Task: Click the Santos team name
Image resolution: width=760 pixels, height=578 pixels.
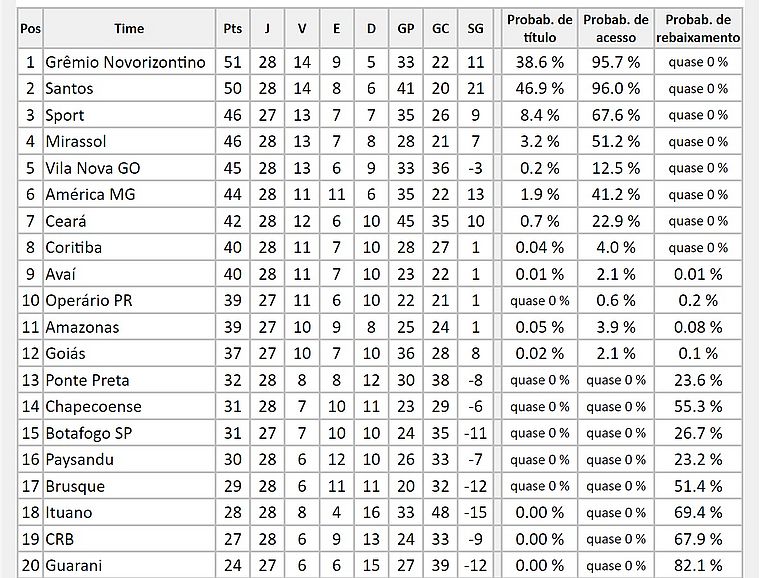Action: [x=69, y=89]
